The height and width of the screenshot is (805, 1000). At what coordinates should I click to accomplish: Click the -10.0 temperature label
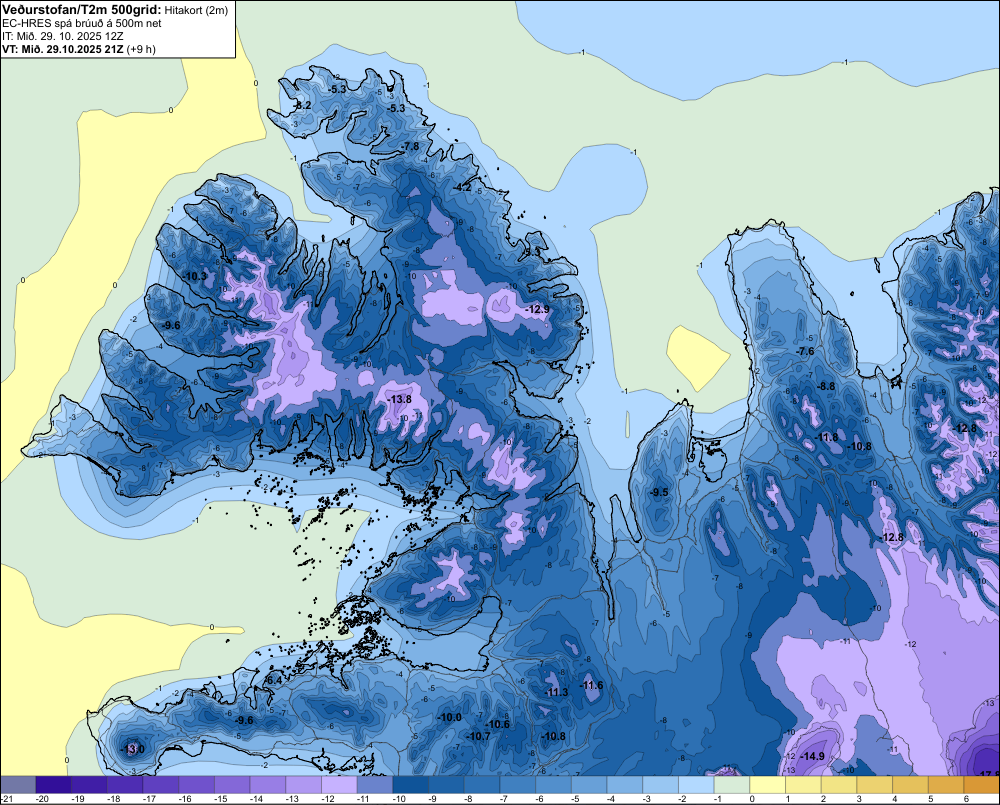click(449, 717)
